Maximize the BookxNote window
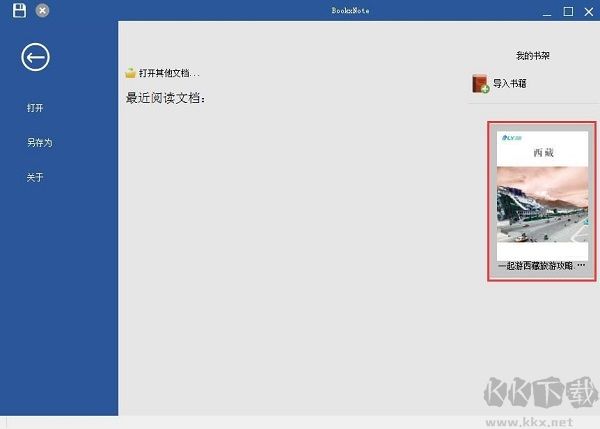The height and width of the screenshot is (429, 600). 568,11
